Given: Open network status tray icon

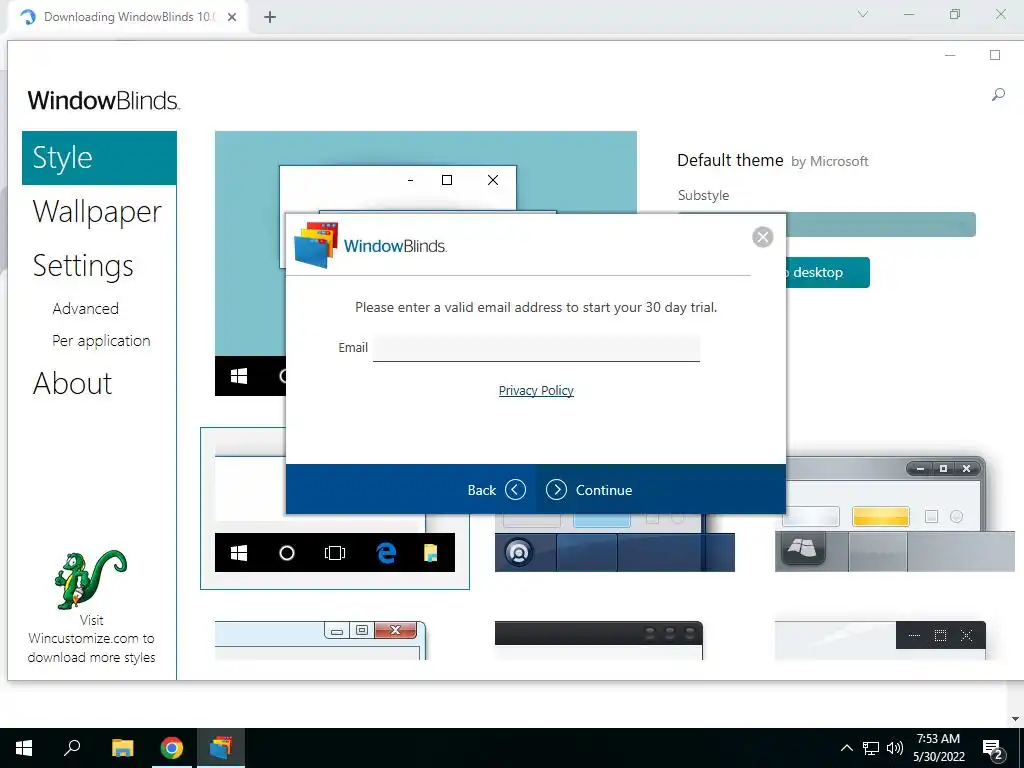Looking at the screenshot, I should 871,748.
